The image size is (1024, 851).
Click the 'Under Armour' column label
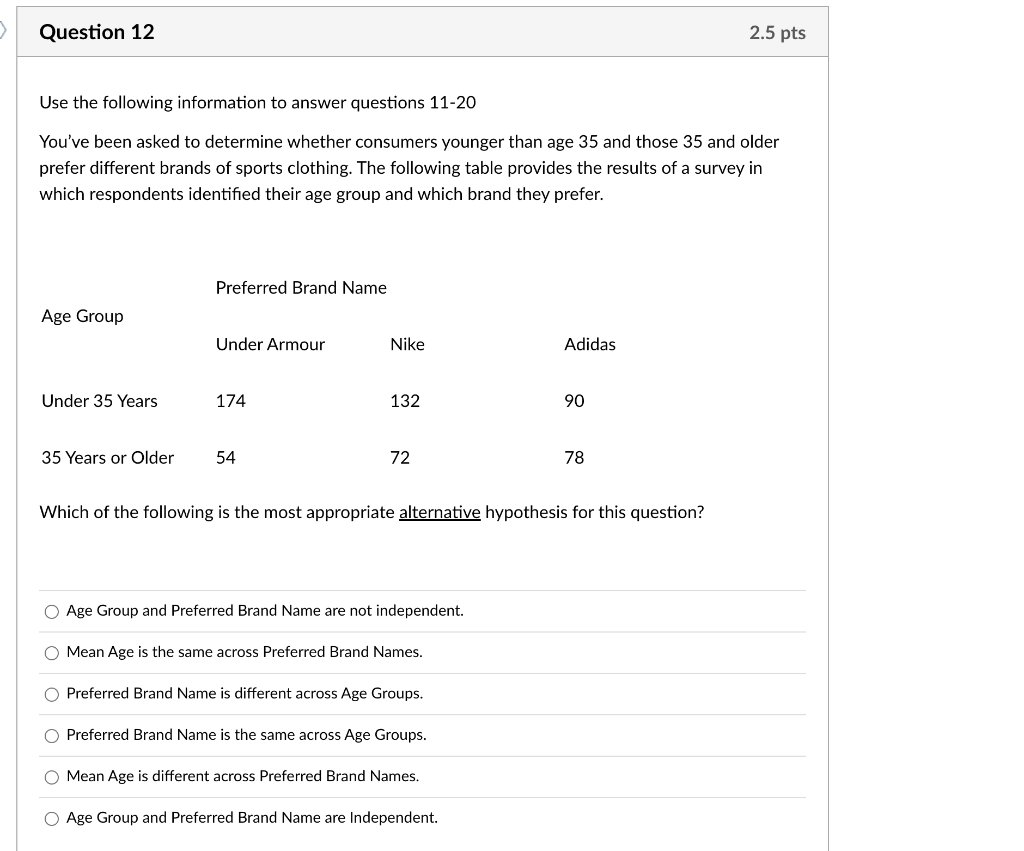tap(270, 344)
